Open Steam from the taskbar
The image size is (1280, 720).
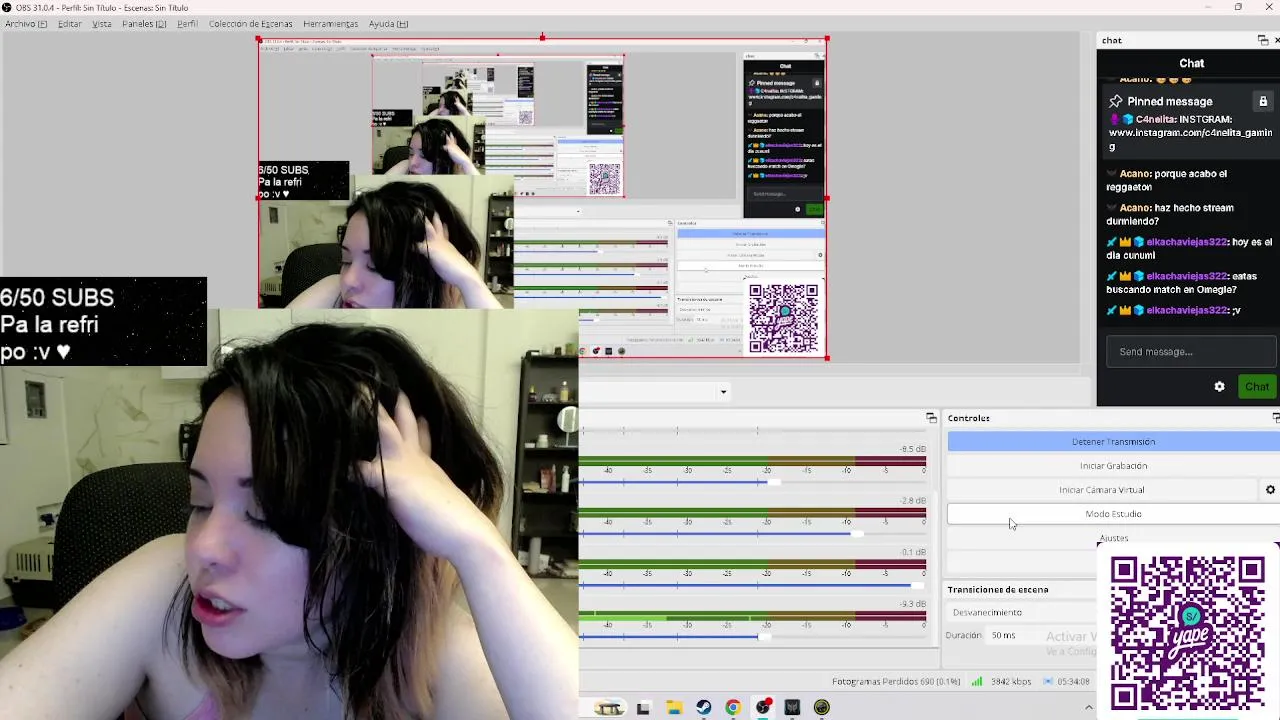[x=704, y=708]
